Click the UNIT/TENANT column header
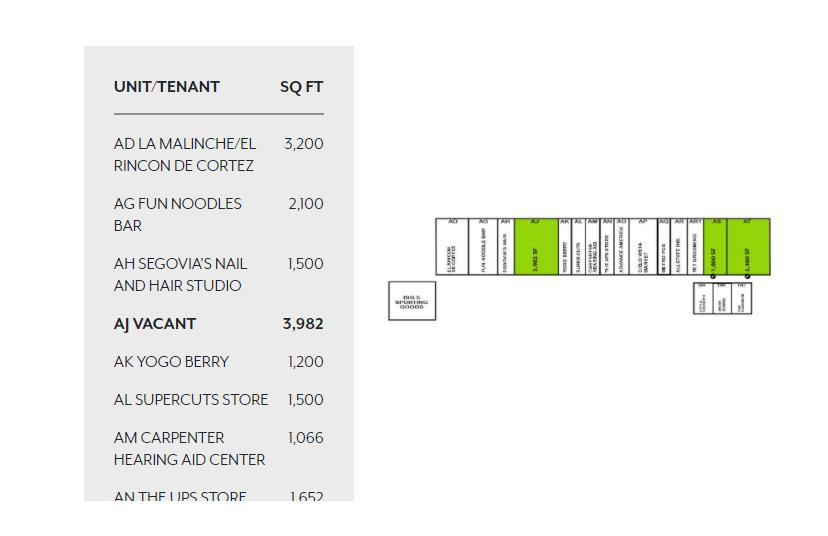This screenshot has height=536, width=828. click(167, 87)
